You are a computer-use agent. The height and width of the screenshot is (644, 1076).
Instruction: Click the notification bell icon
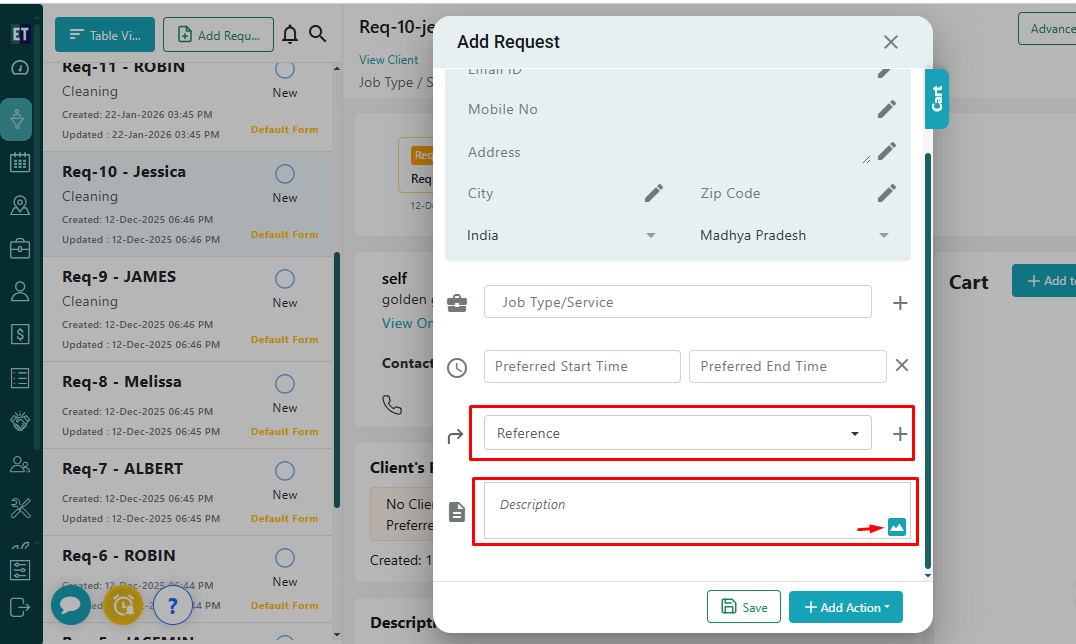pos(290,34)
